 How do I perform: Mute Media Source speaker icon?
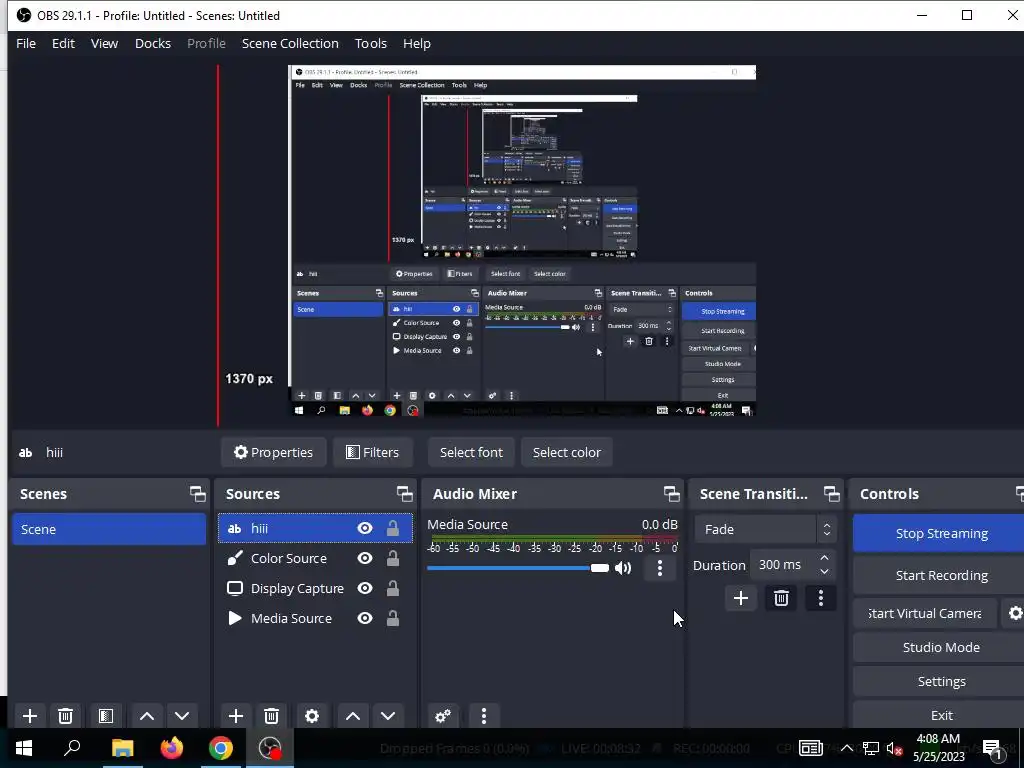click(623, 568)
